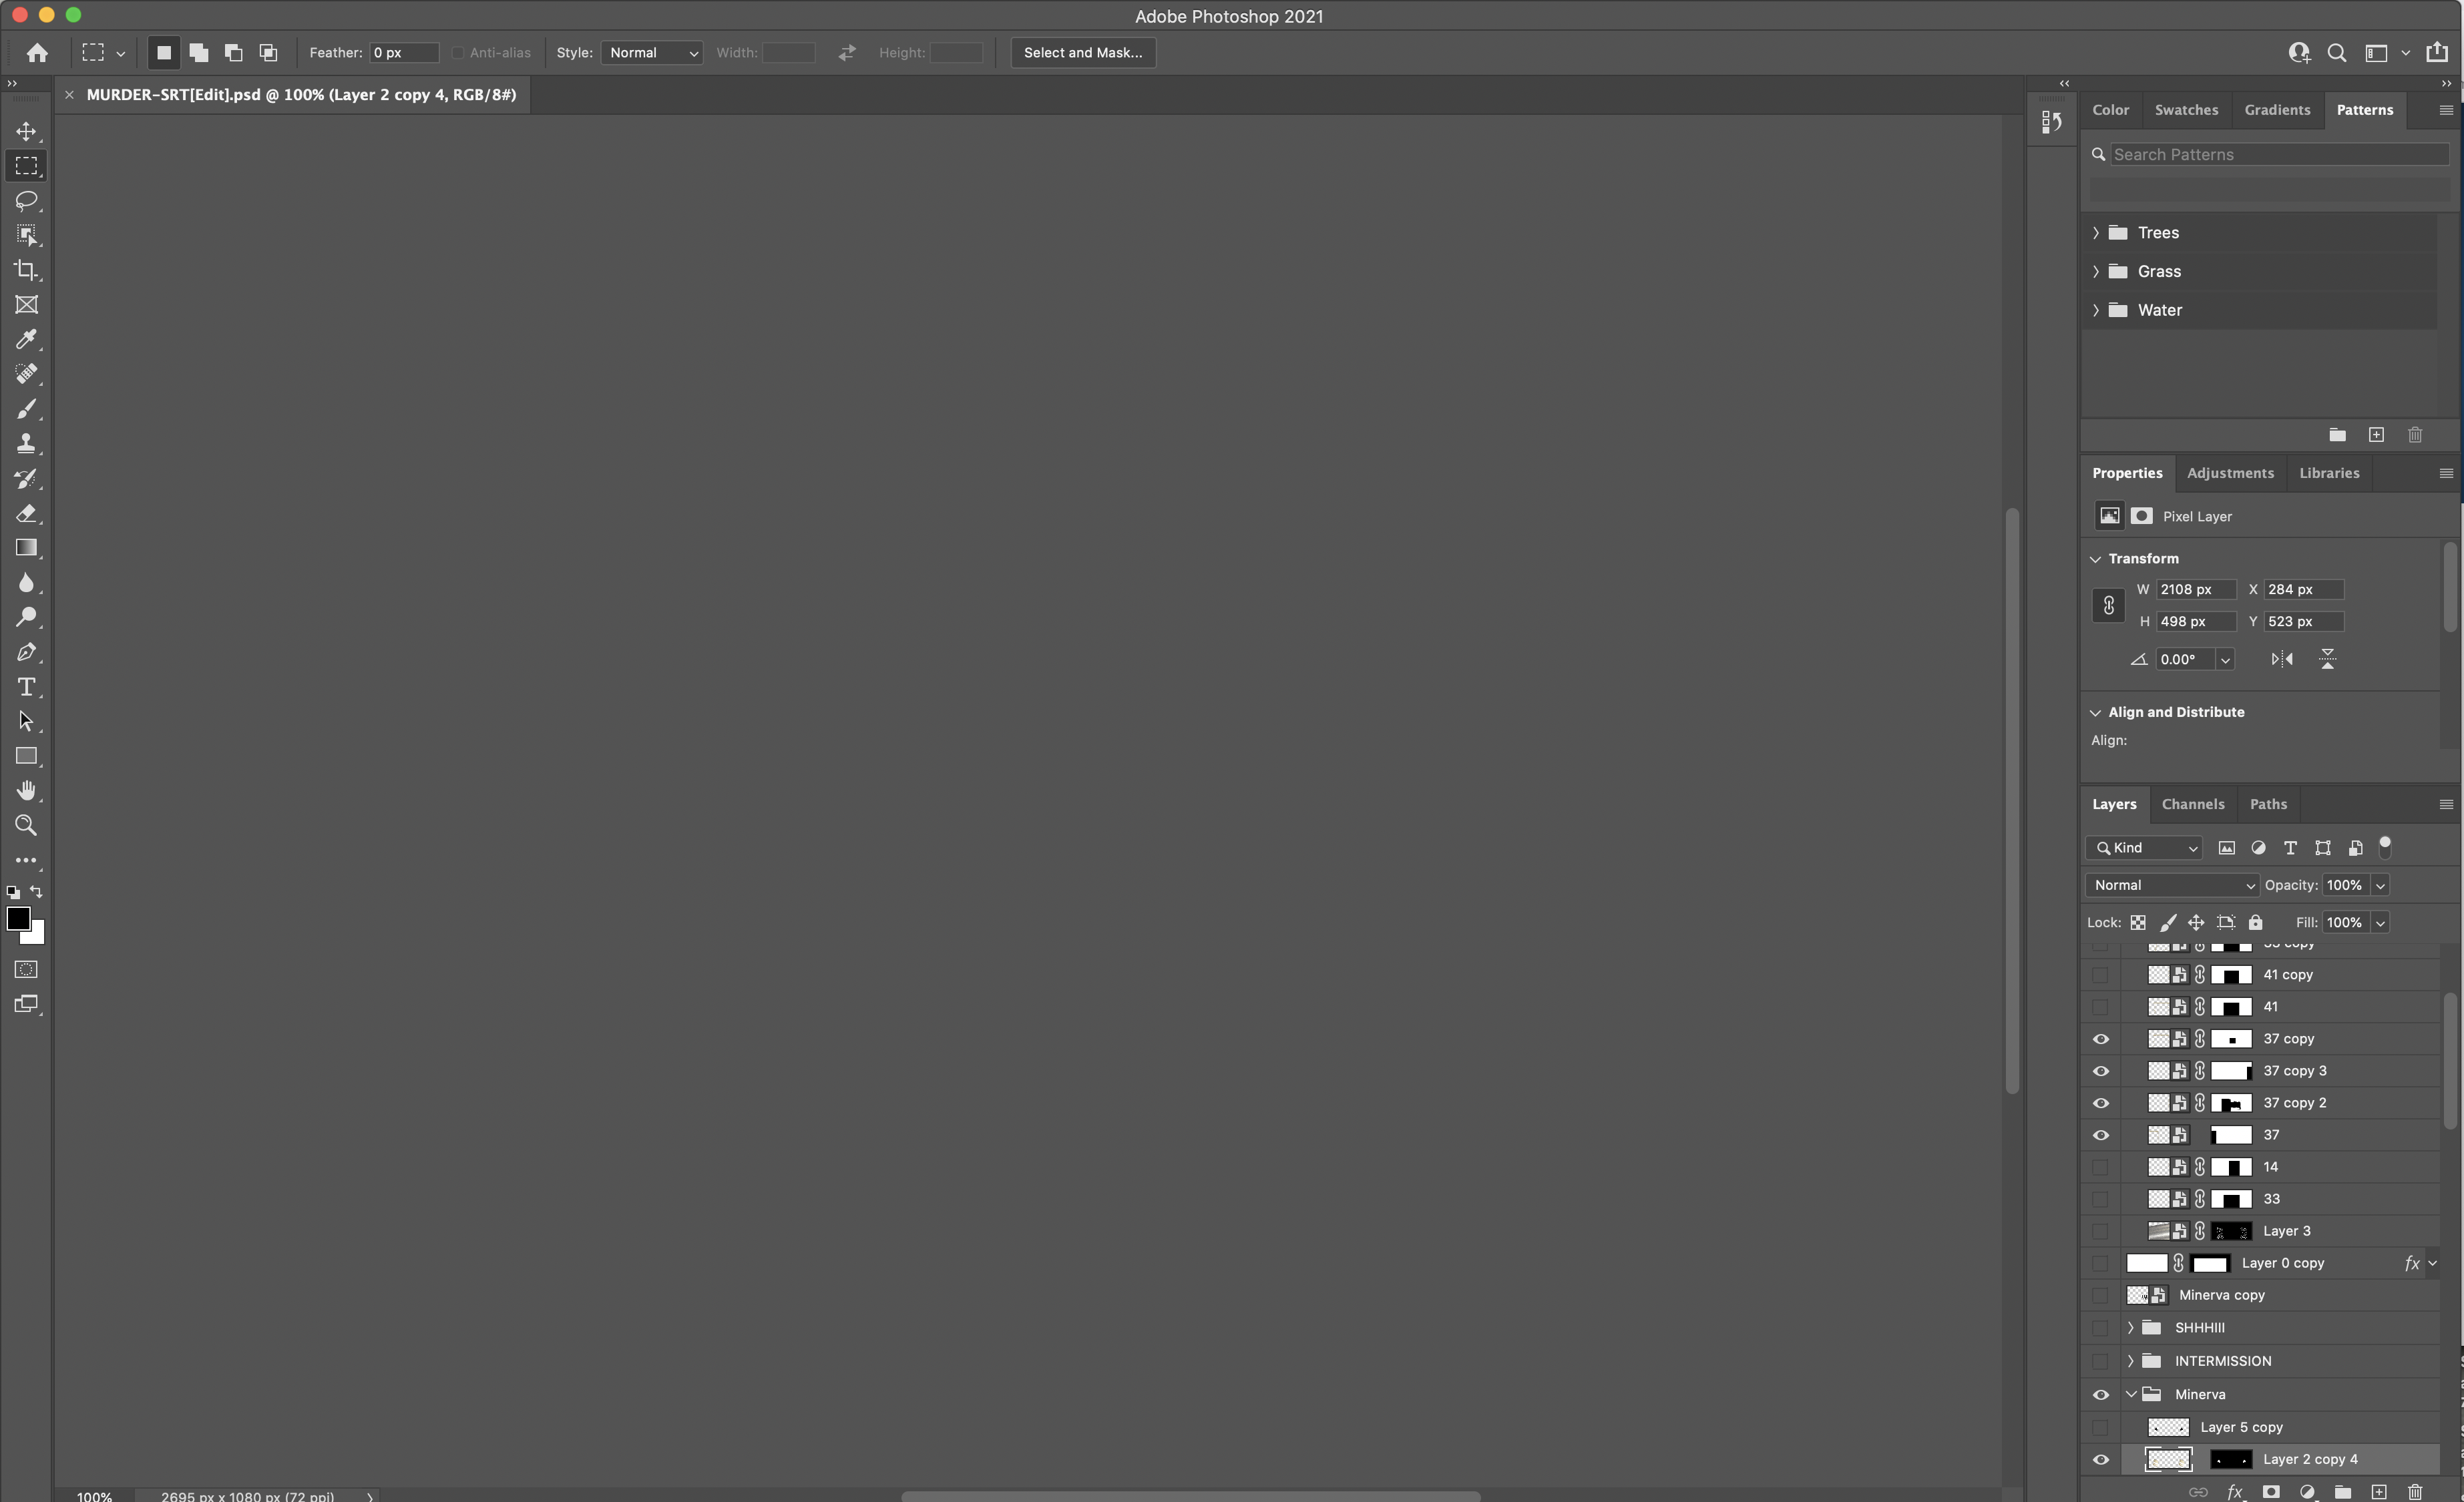This screenshot has height=1502, width=2464.
Task: Create a new layer in Layers panel
Action: (2378, 1491)
